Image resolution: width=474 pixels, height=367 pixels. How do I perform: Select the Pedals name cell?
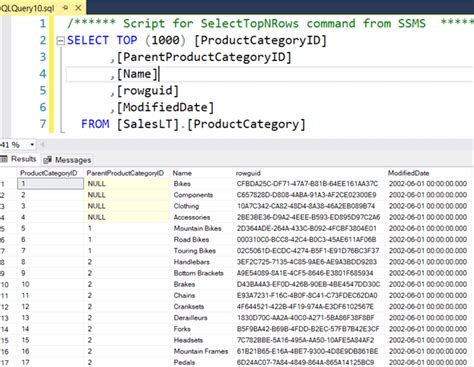tap(184, 362)
